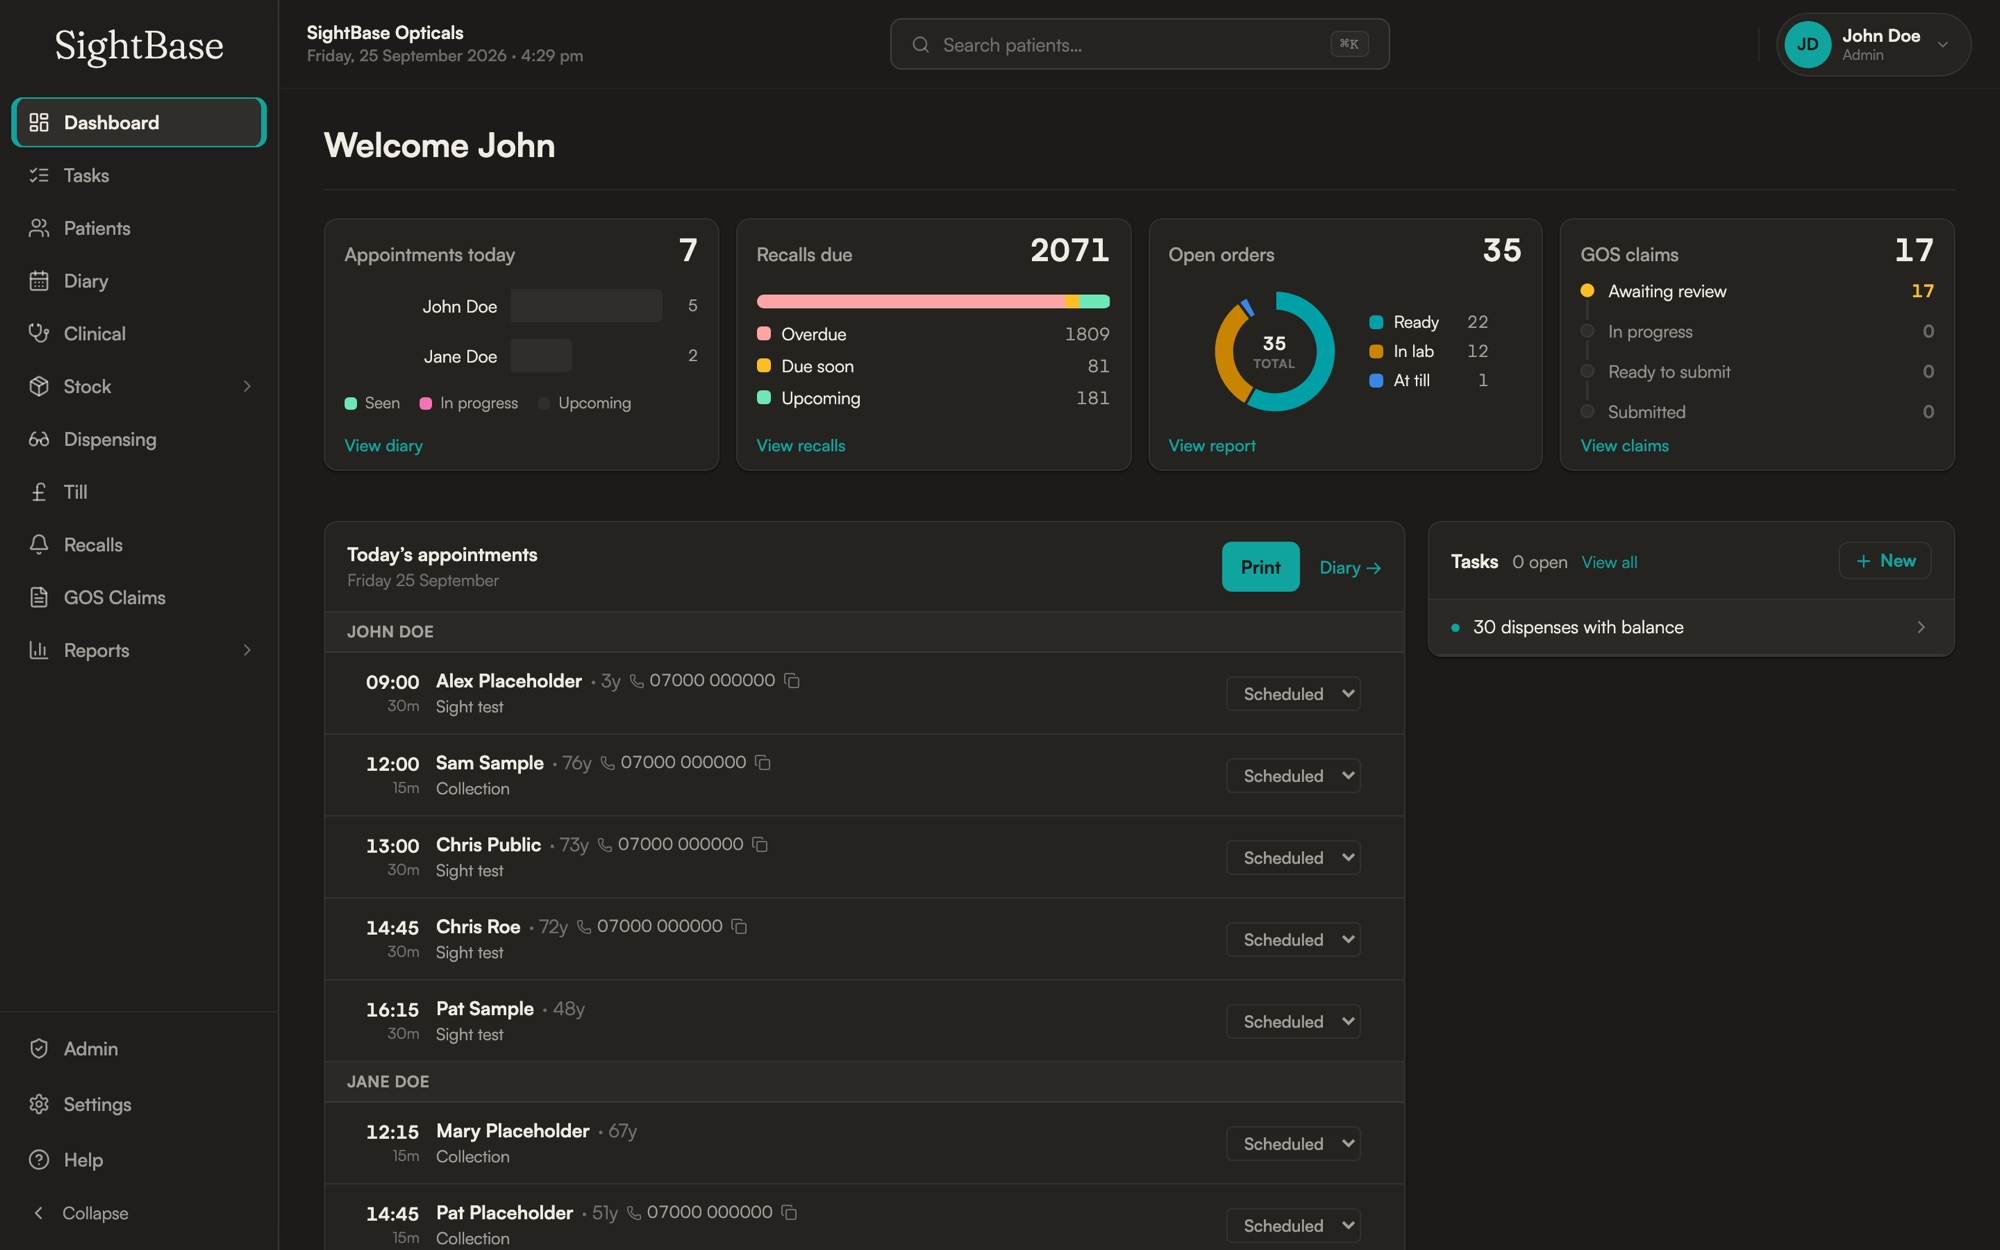This screenshot has height=1250, width=2000.
Task: Select Clinical in the sidebar
Action: tap(139, 333)
